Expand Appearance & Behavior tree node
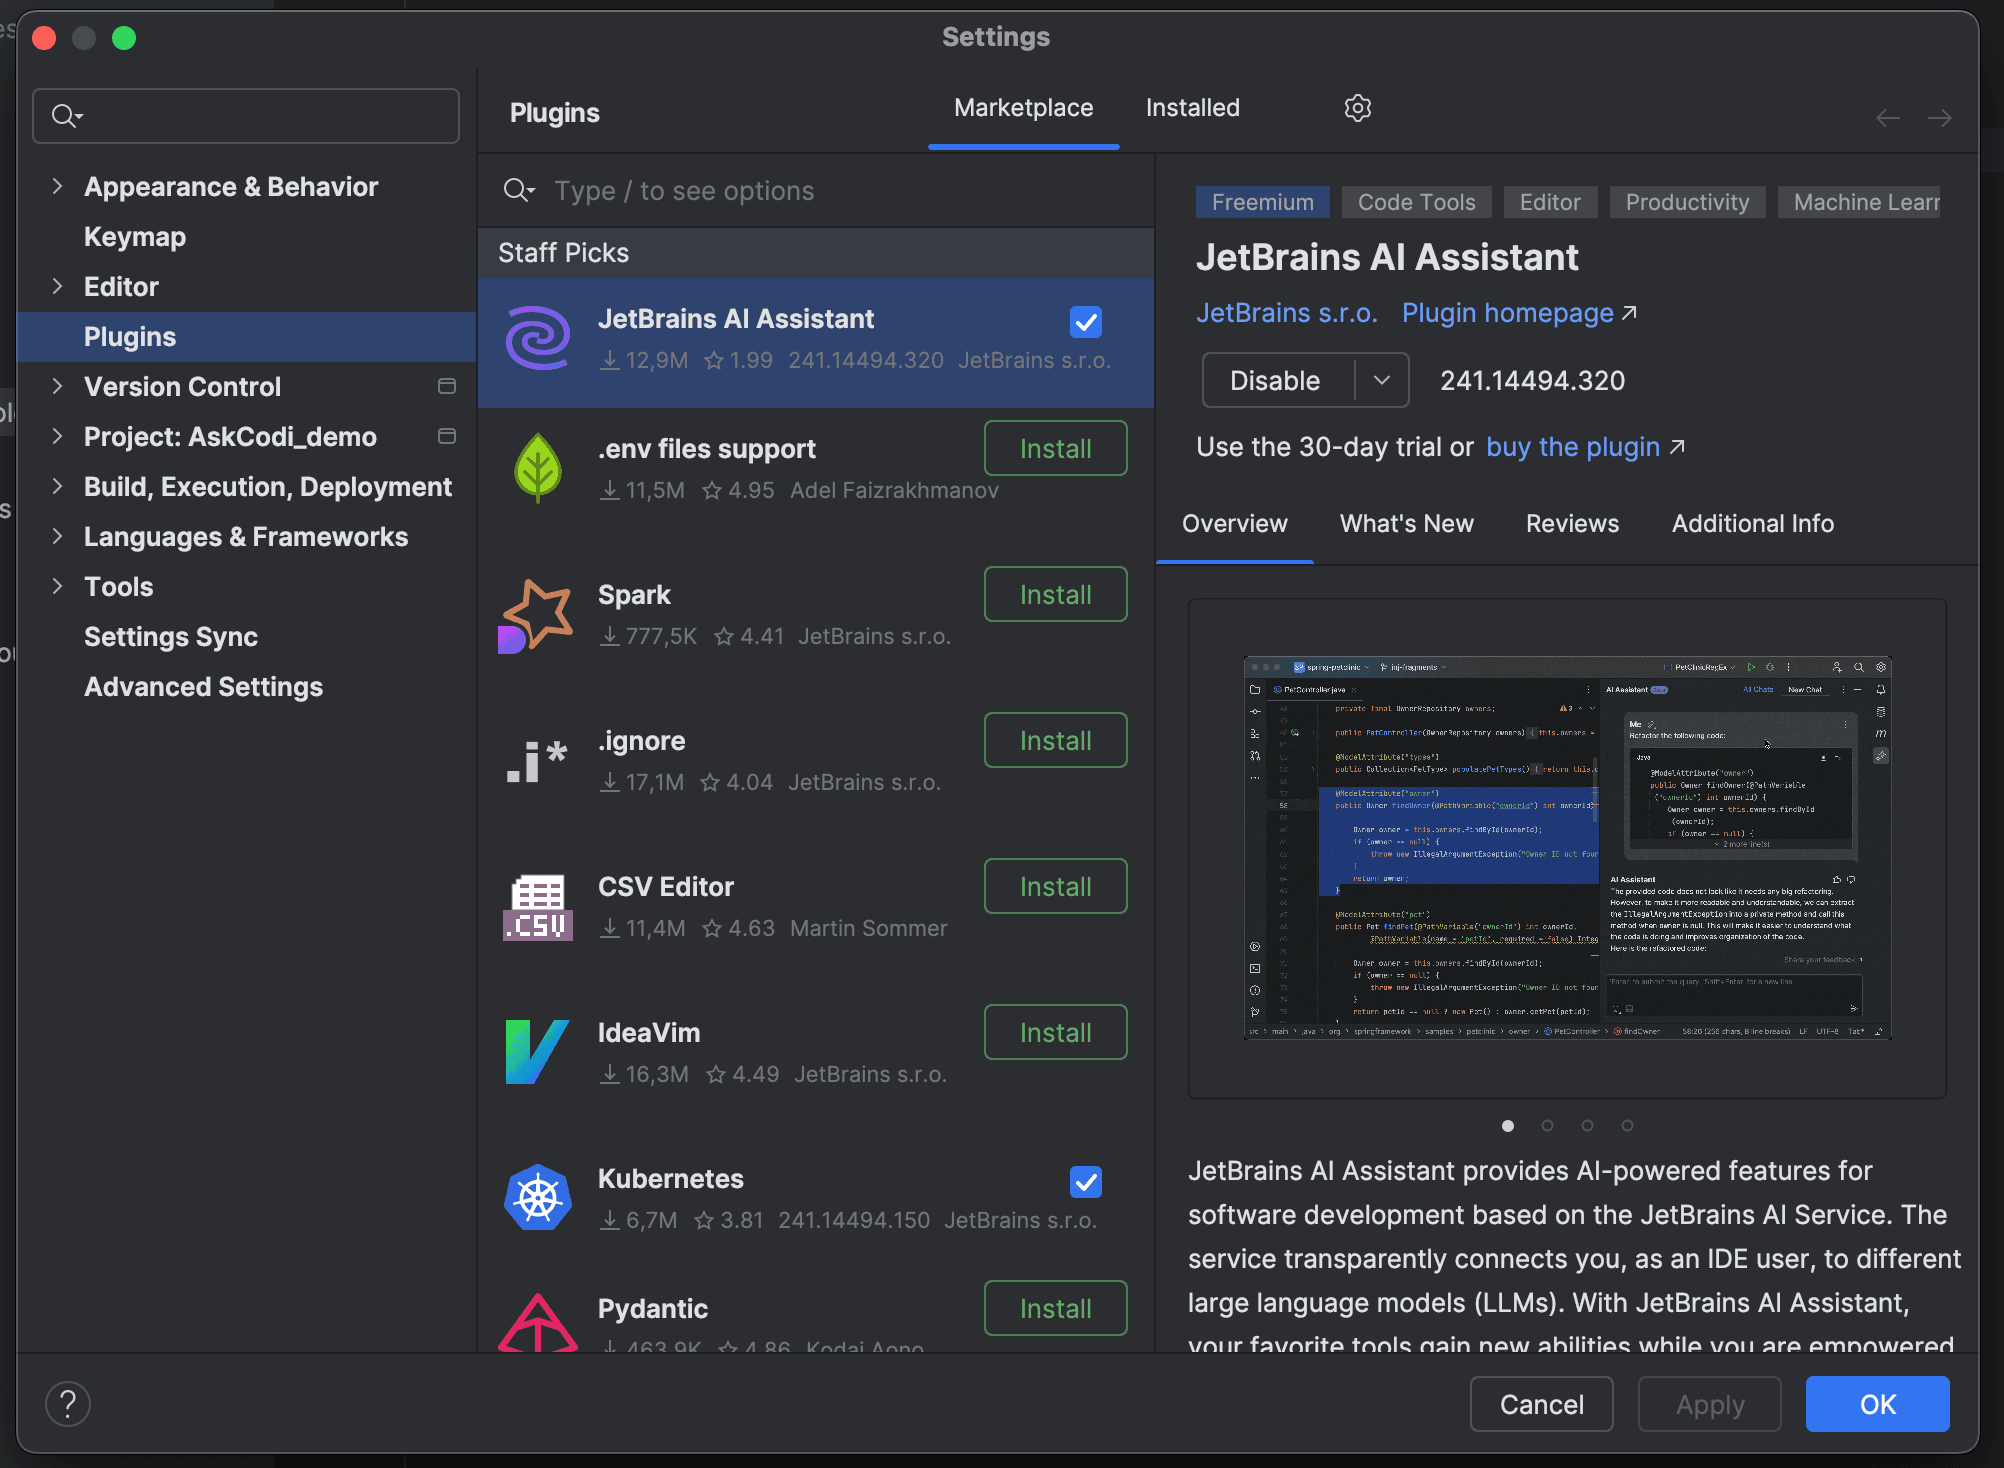This screenshot has height=1468, width=2004. (57, 186)
